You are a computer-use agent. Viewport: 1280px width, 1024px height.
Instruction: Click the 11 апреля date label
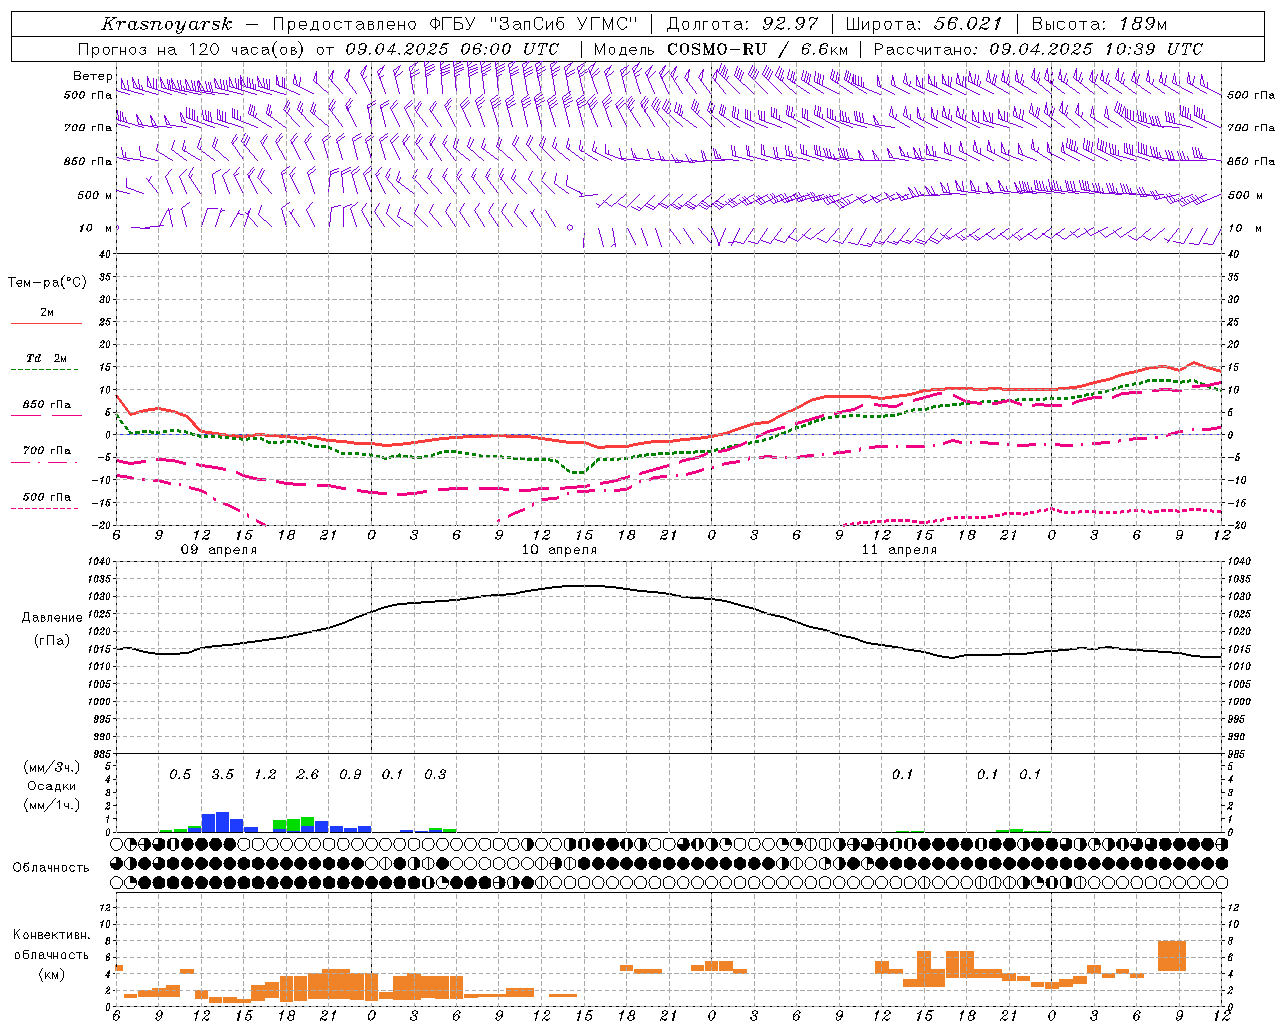click(899, 550)
